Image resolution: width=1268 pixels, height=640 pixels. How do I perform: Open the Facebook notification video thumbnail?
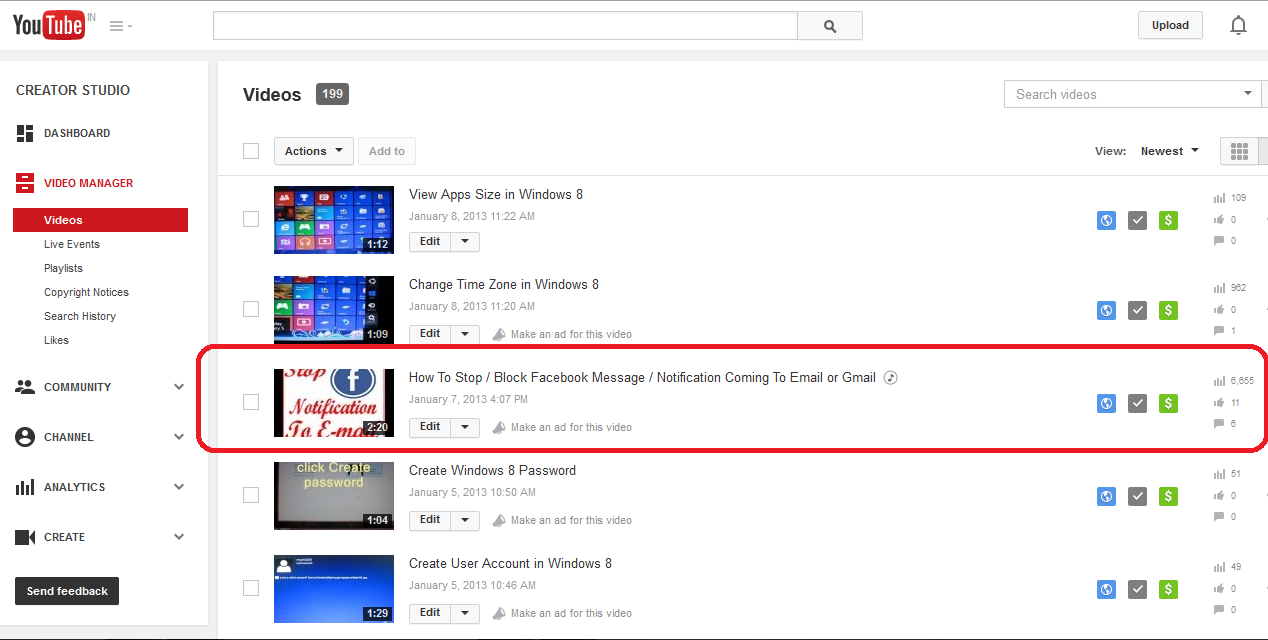click(334, 403)
